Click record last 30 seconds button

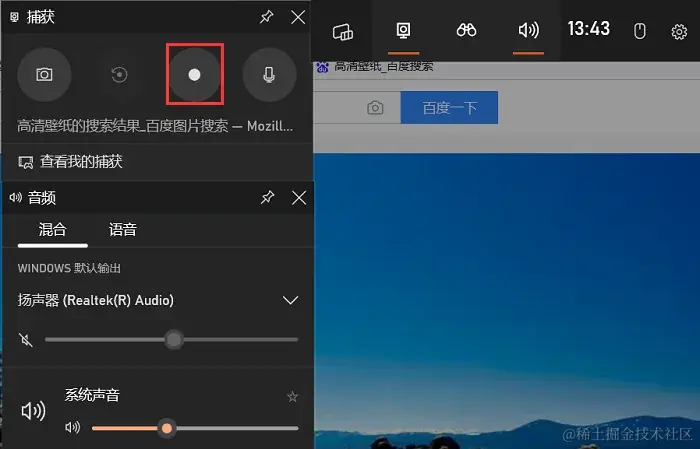pos(119,75)
